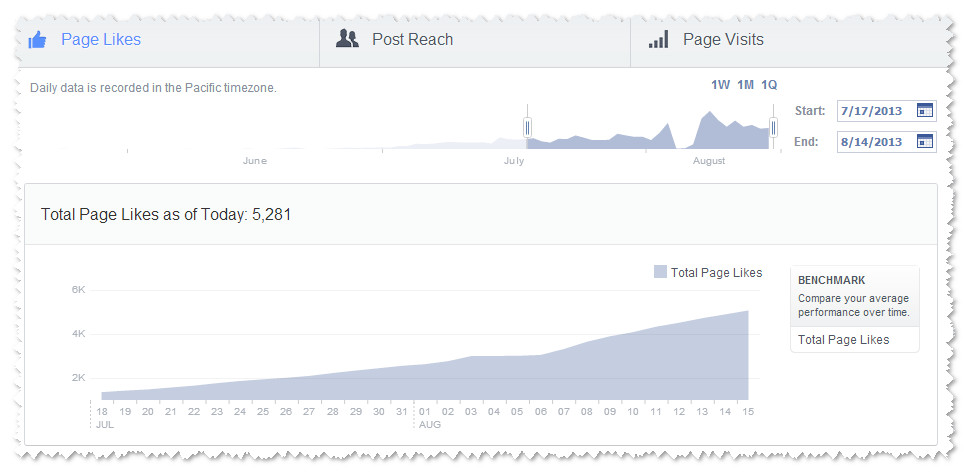Screen dimensions: 968x472
Task: Click the 'Compare your average performance over time' text
Action: click(854, 305)
